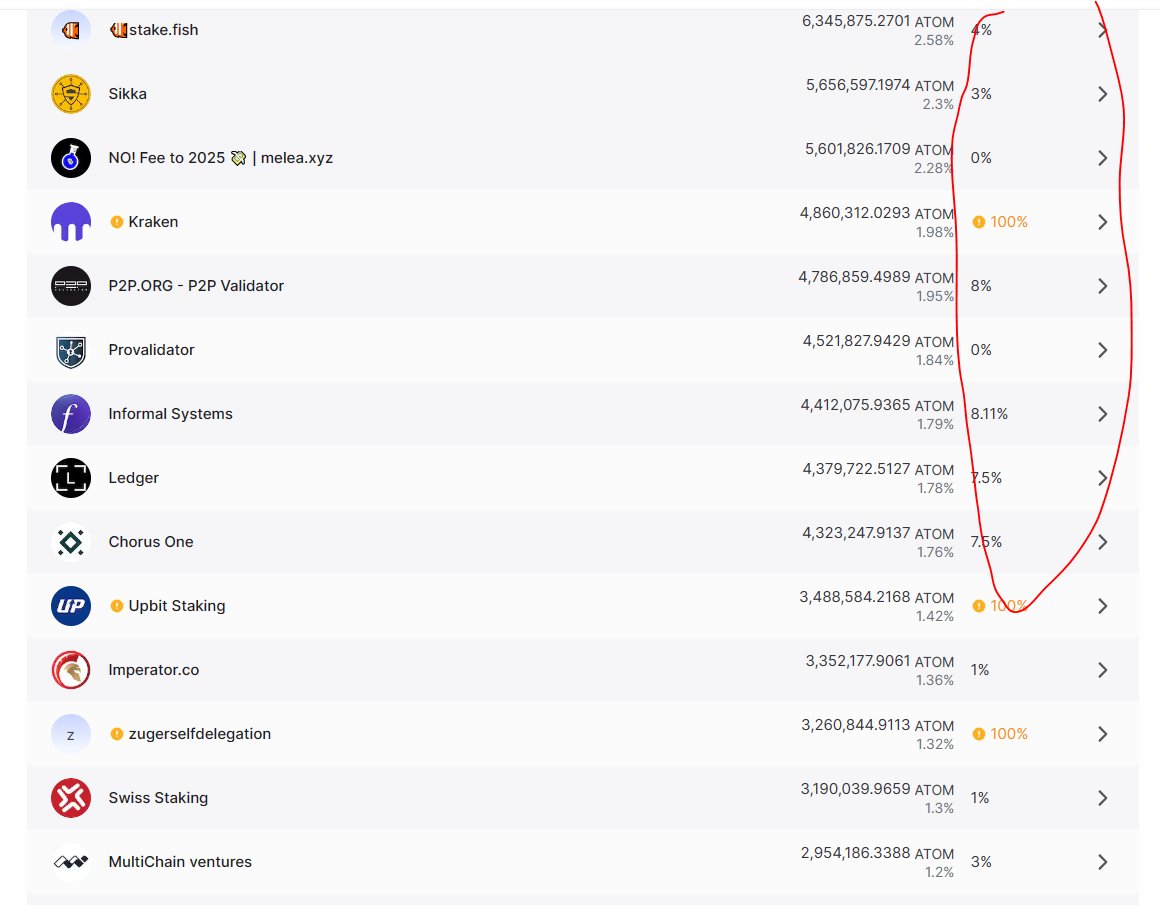Click the Imperator.co helmet logo
Screen dimensions: 1160x905
coord(71,670)
